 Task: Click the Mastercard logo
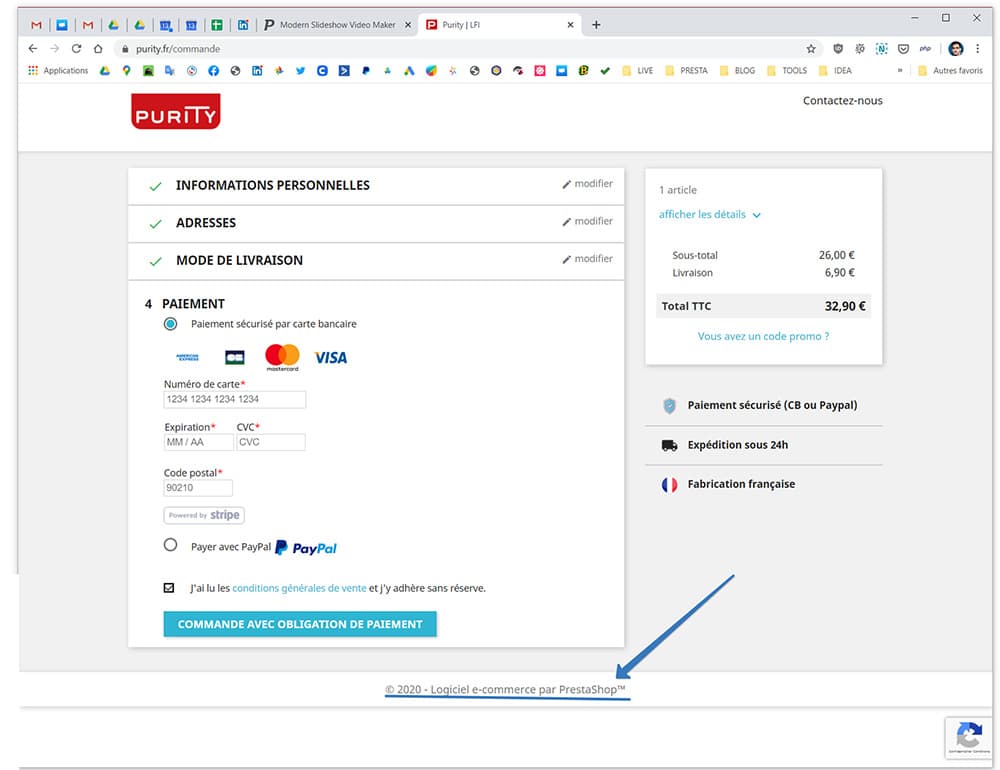coord(282,357)
